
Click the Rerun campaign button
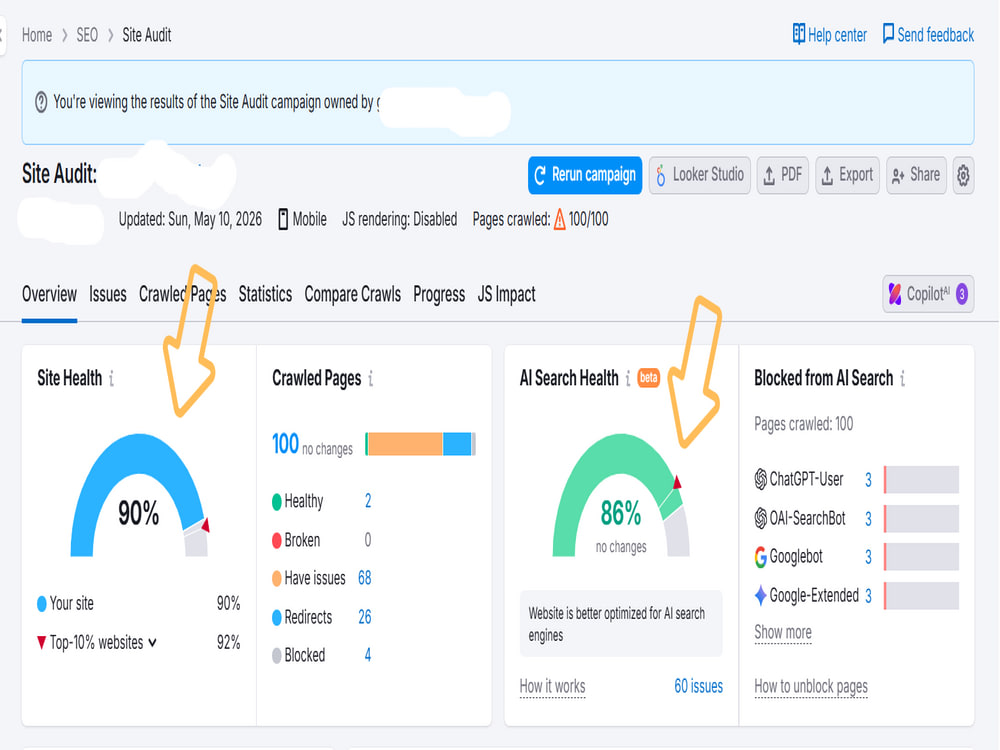point(585,175)
